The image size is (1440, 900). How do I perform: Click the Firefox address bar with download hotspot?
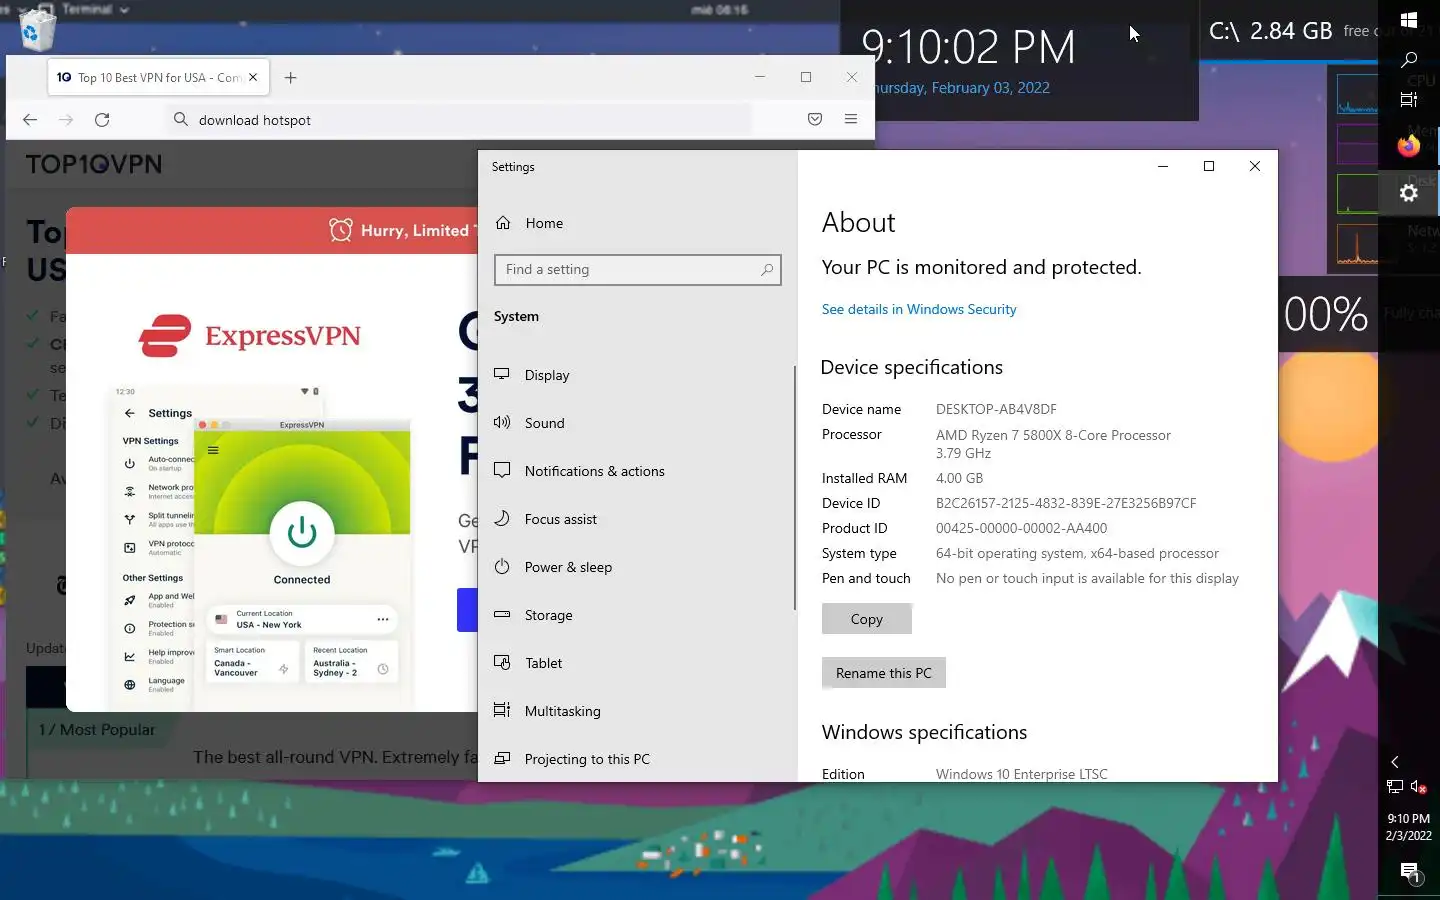coord(460,119)
